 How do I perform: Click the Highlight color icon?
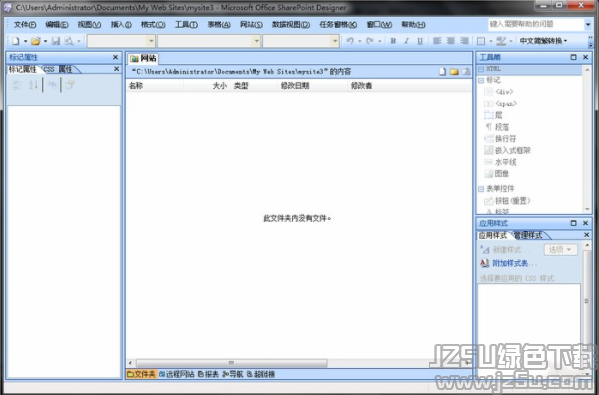[x=501, y=41]
